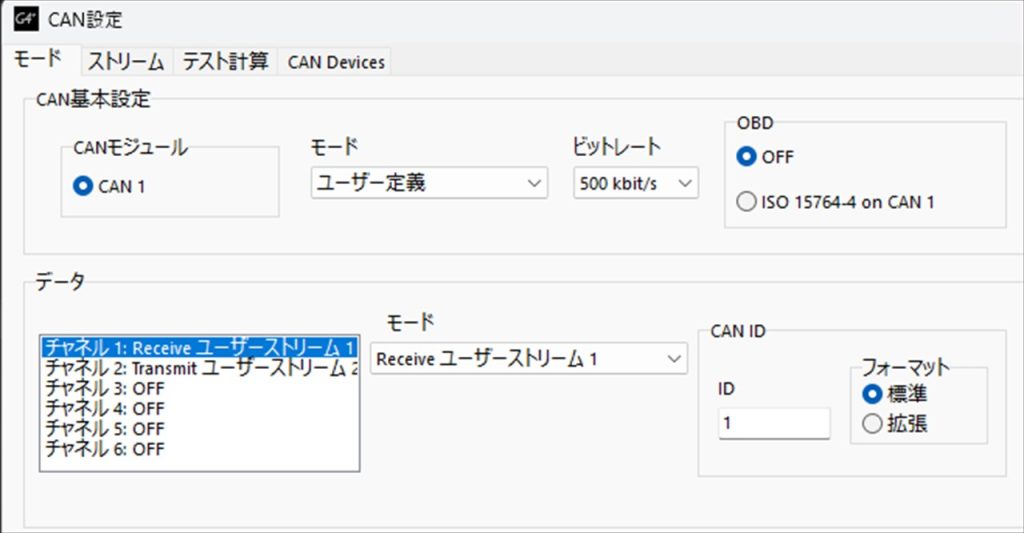Switch to the CAN Devices tab
The width and height of the screenshot is (1024, 533).
[x=336, y=62]
